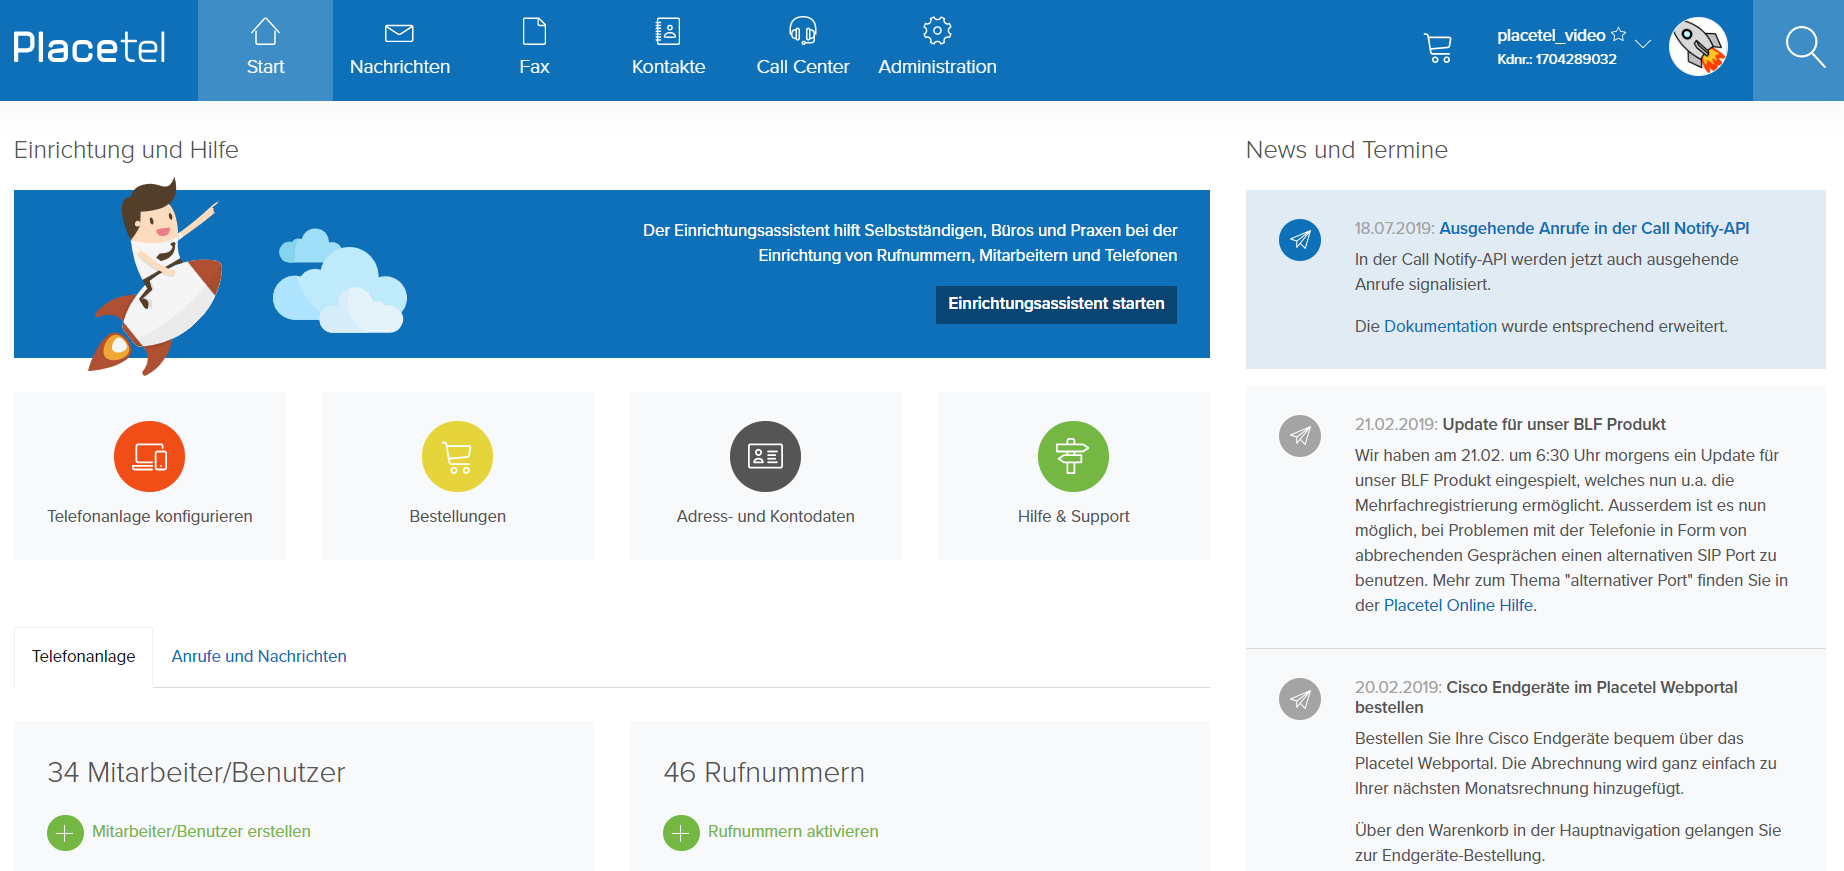The image size is (1844, 871).
Task: Open the shopping cart in header
Action: point(1437,48)
